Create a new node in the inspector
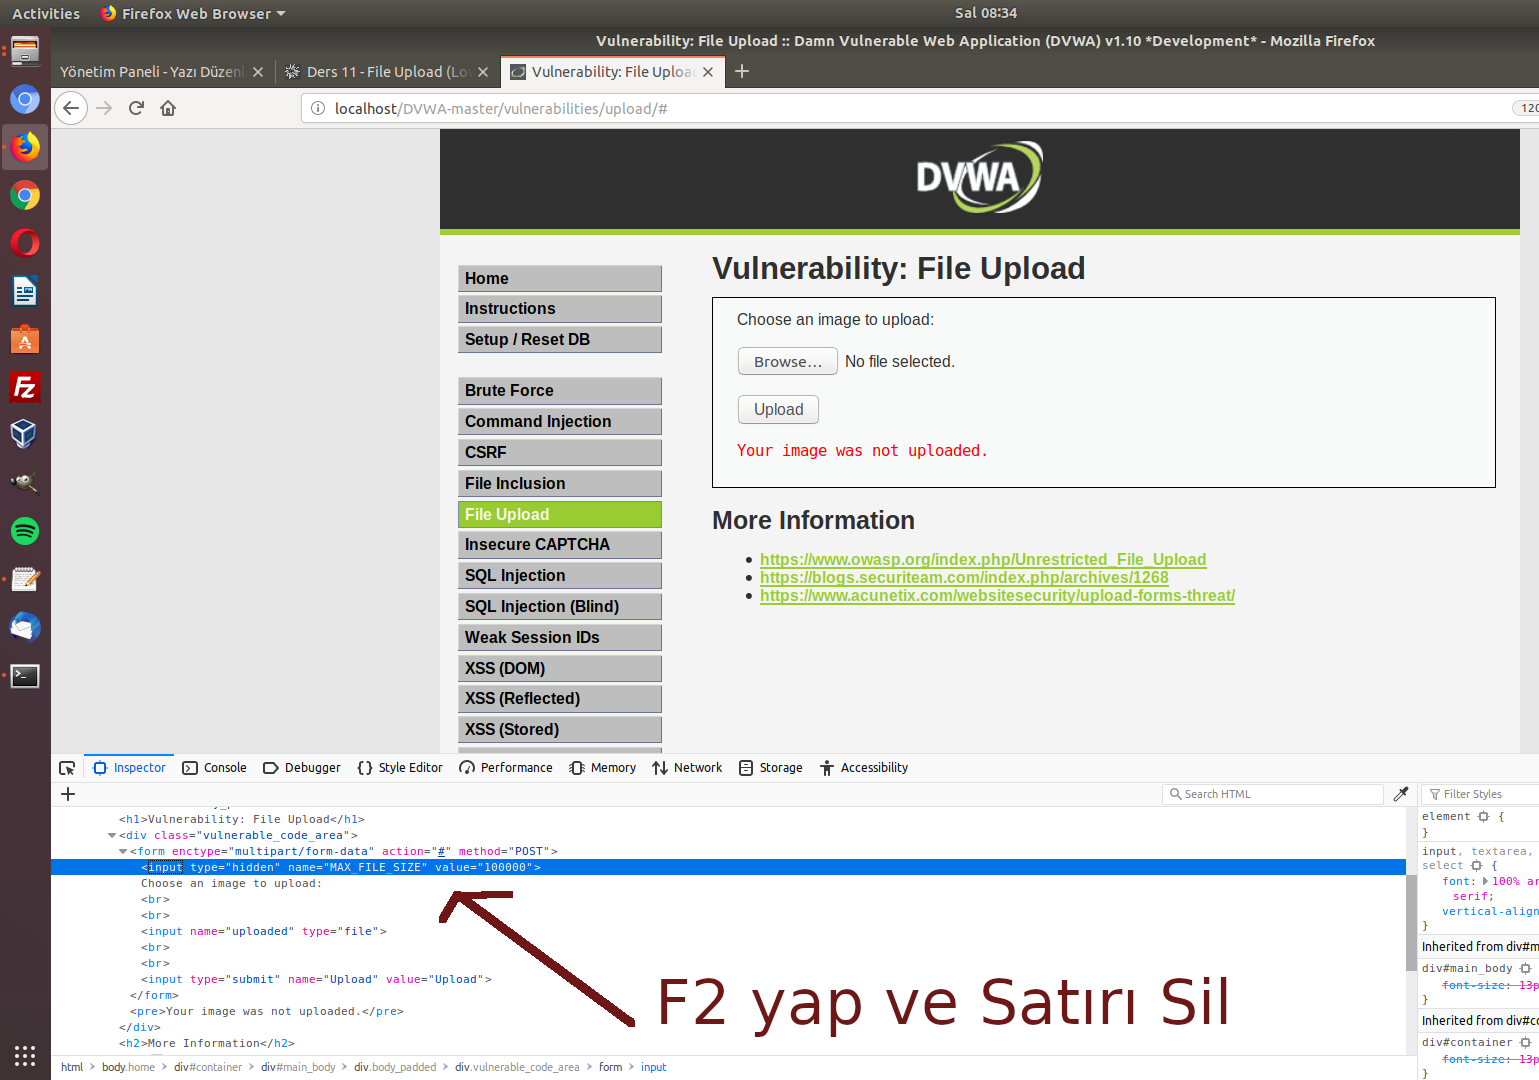This screenshot has height=1080, width=1539. point(68,794)
